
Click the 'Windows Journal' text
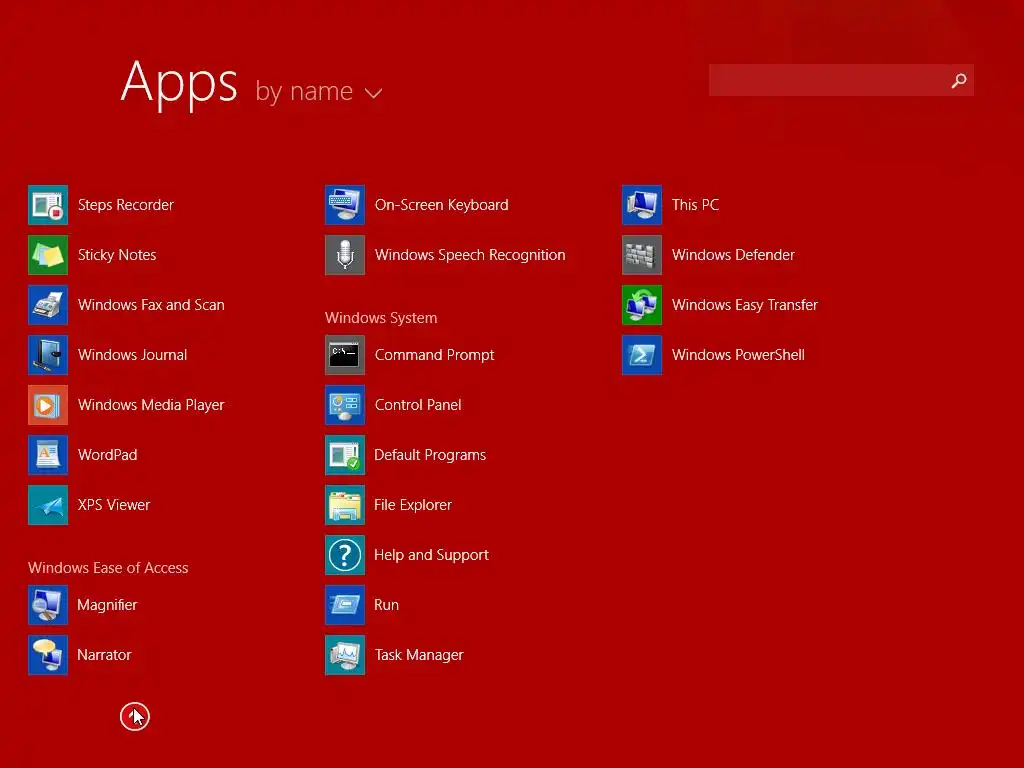133,355
